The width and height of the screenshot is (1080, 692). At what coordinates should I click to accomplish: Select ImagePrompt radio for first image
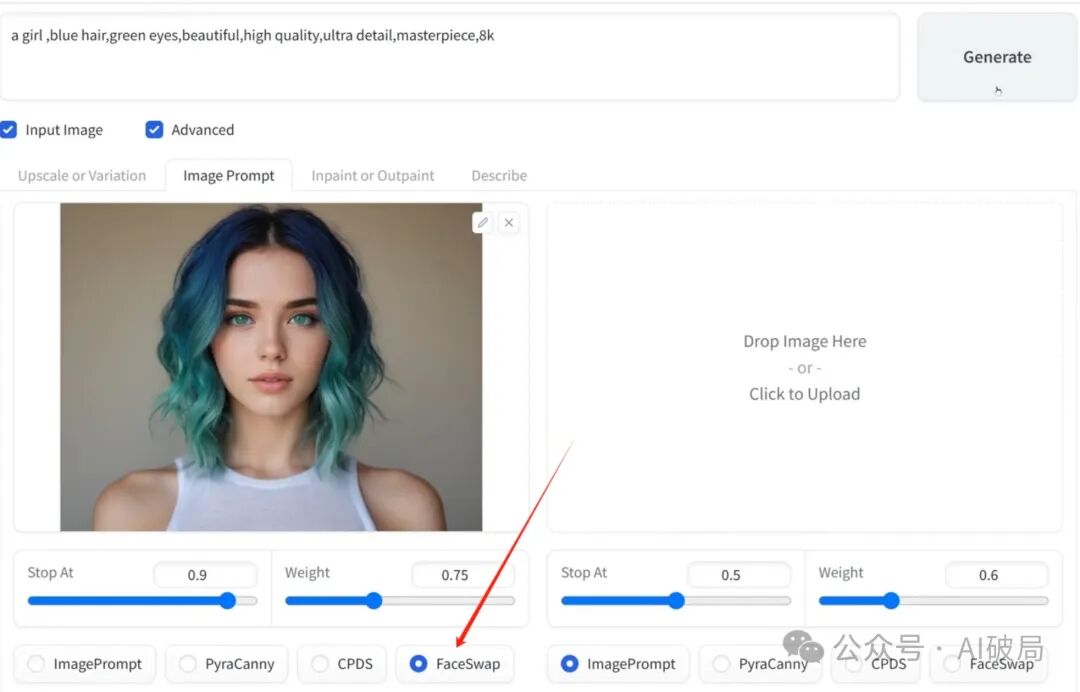coord(36,664)
